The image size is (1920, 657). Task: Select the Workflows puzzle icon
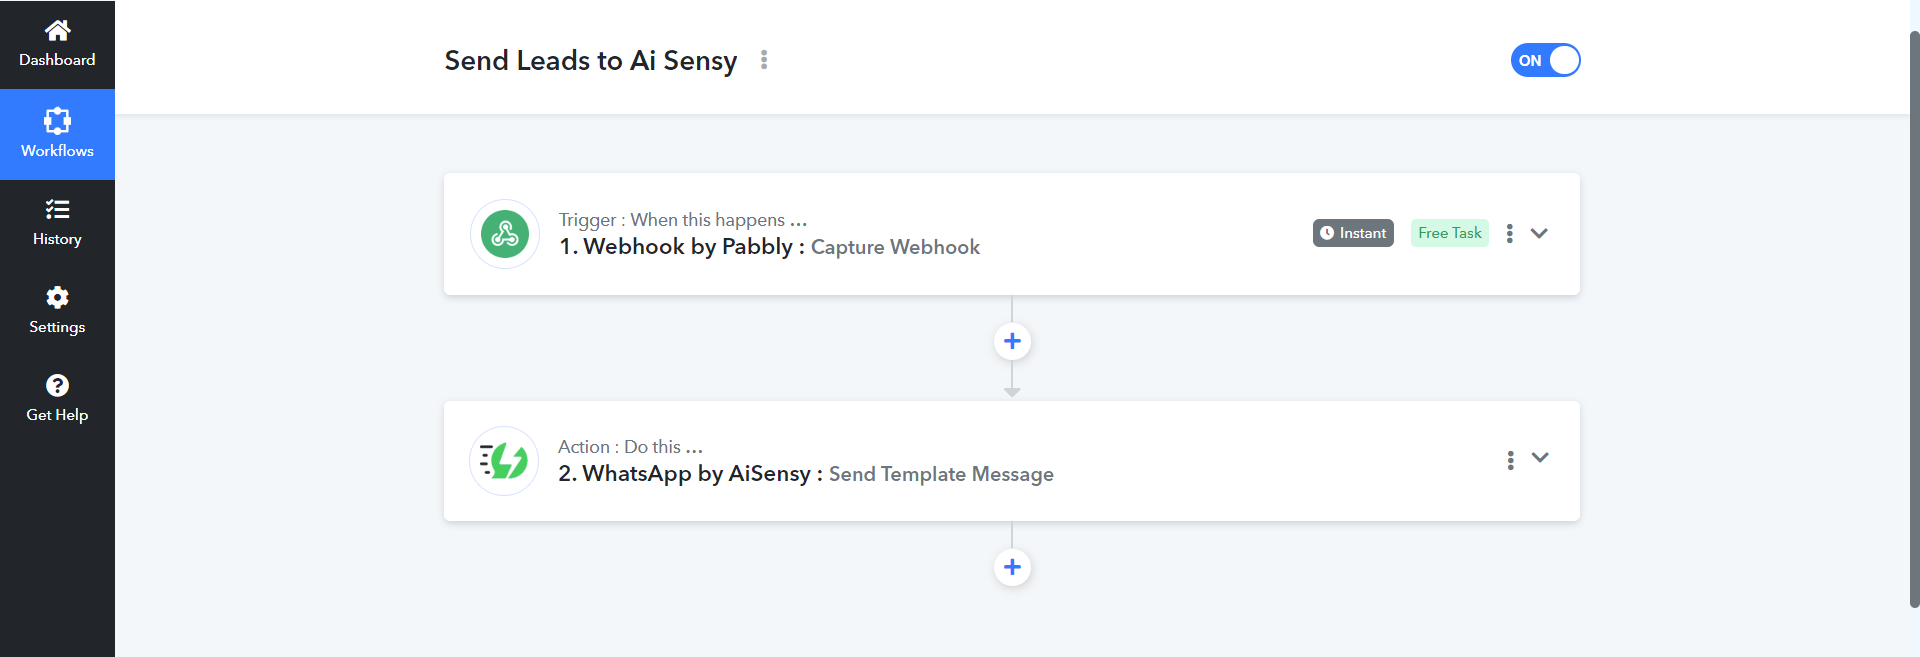click(57, 120)
